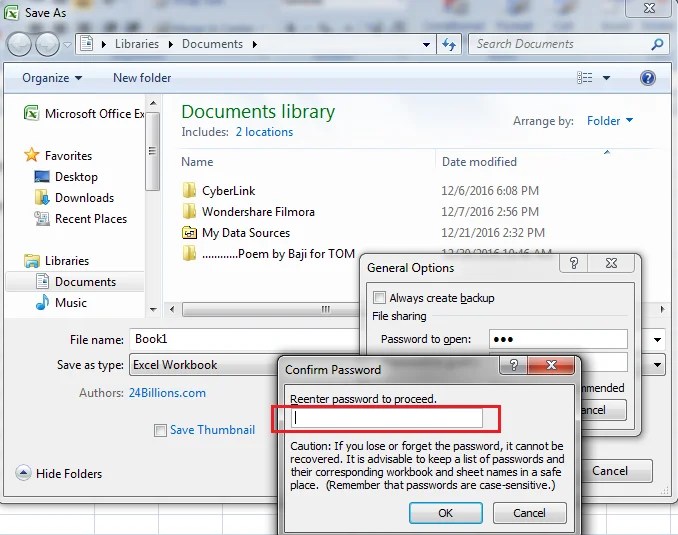Image resolution: width=678 pixels, height=535 pixels.
Task: Expand the address bar history dropdown
Action: pyautogui.click(x=426, y=45)
